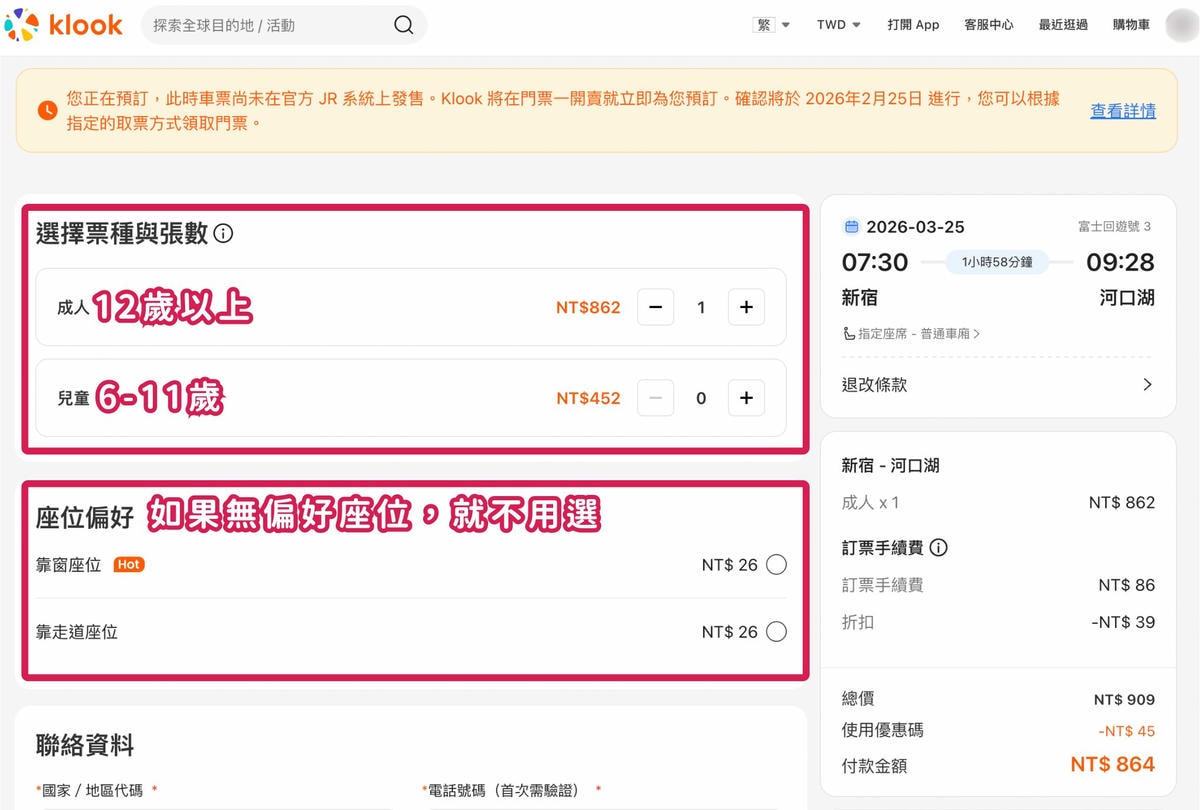This screenshot has width=1200, height=810.
Task: Click the user profile avatar
Action: tap(1180, 25)
